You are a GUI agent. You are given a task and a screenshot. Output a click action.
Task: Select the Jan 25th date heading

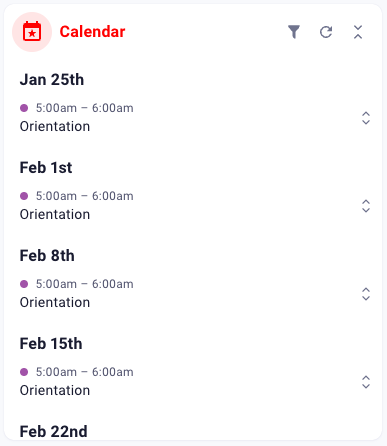pos(52,80)
